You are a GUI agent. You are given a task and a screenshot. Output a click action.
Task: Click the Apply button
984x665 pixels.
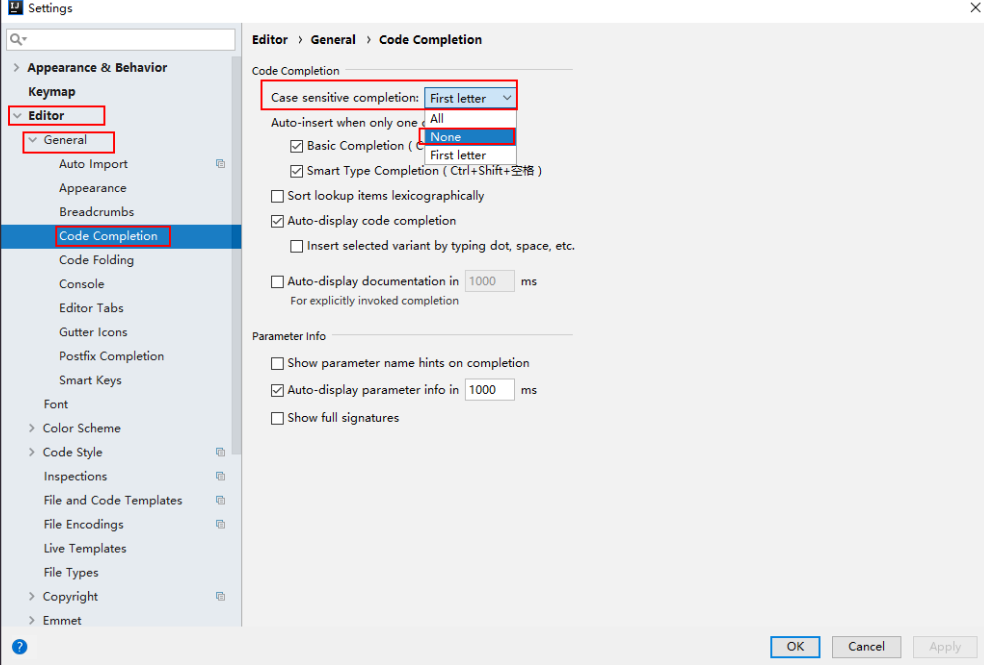coord(945,647)
